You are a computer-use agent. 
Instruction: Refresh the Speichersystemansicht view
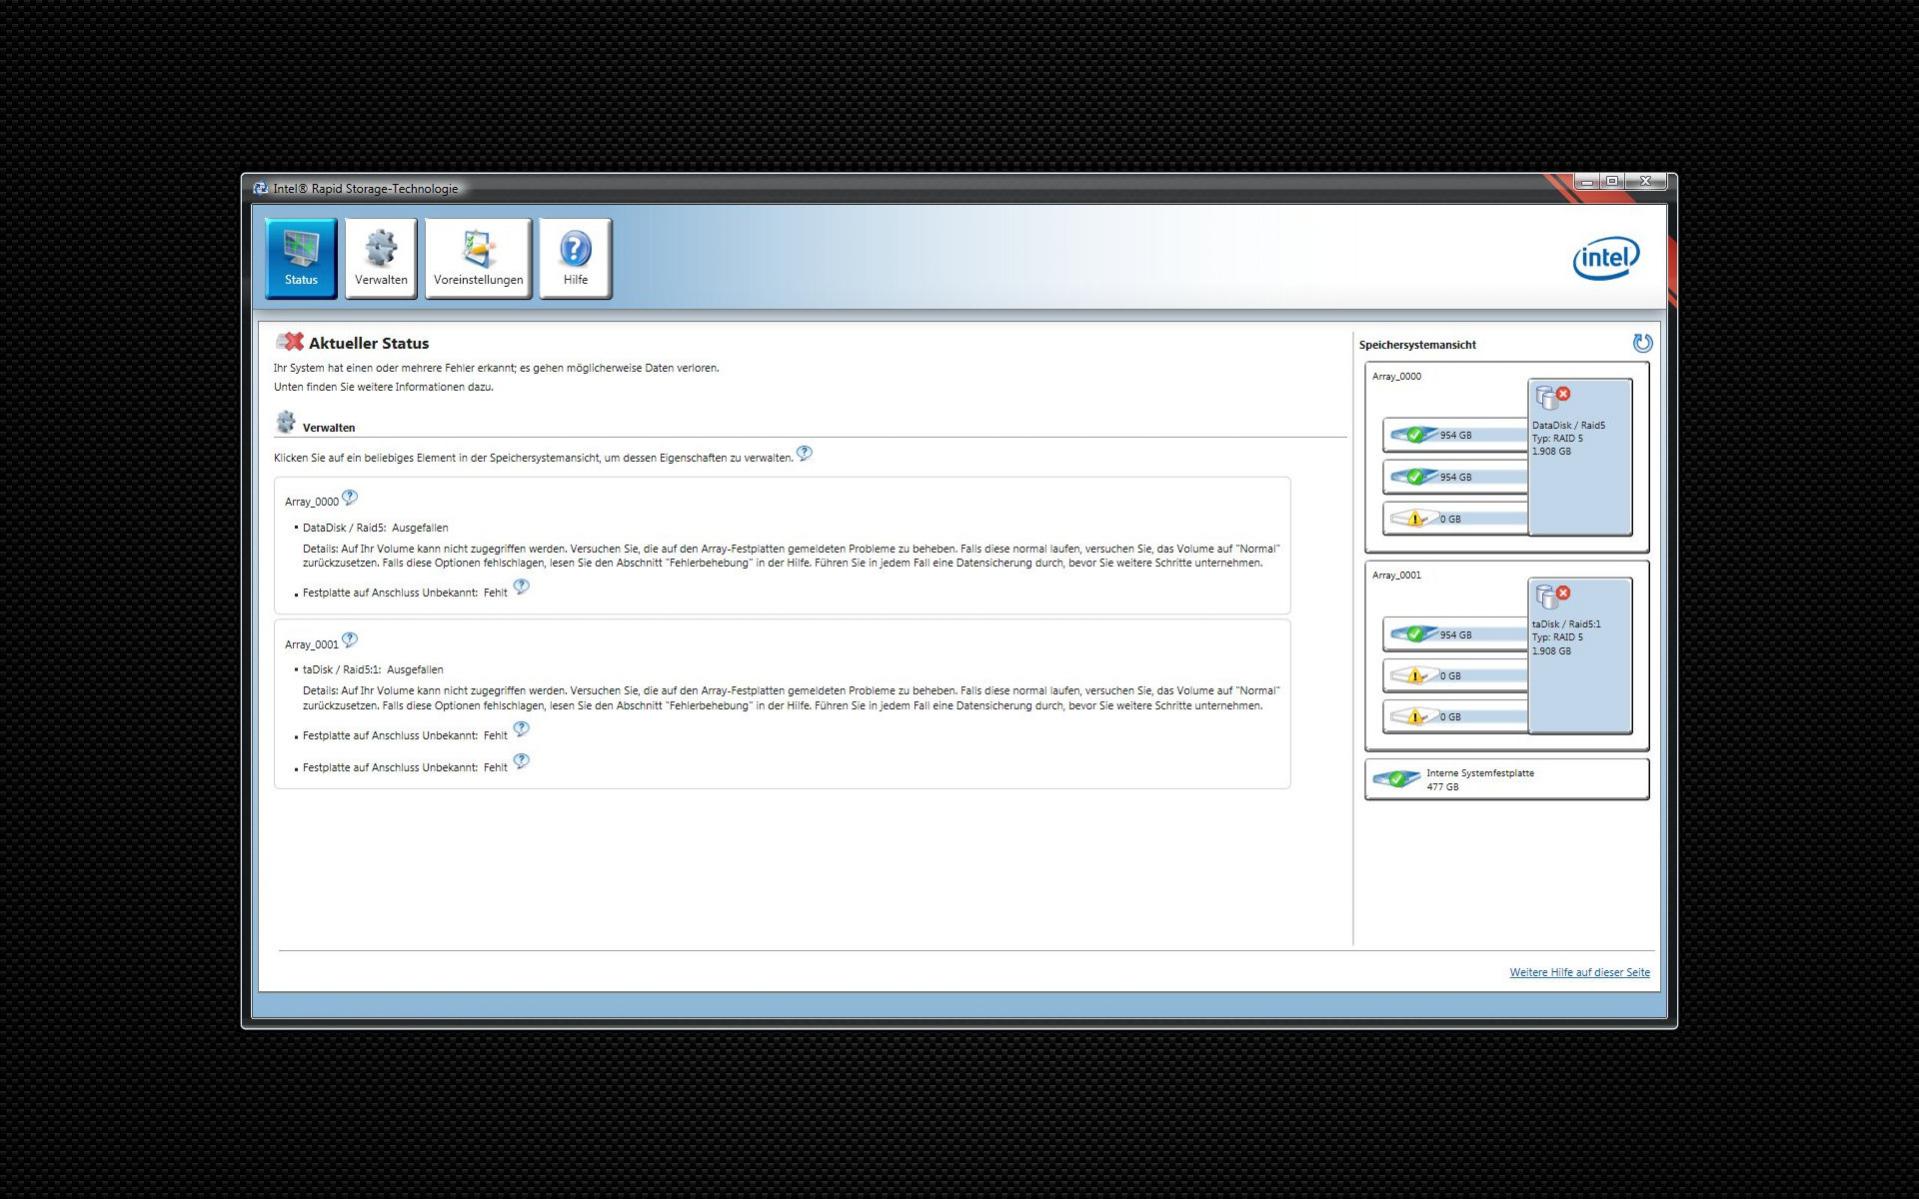pyautogui.click(x=1642, y=343)
